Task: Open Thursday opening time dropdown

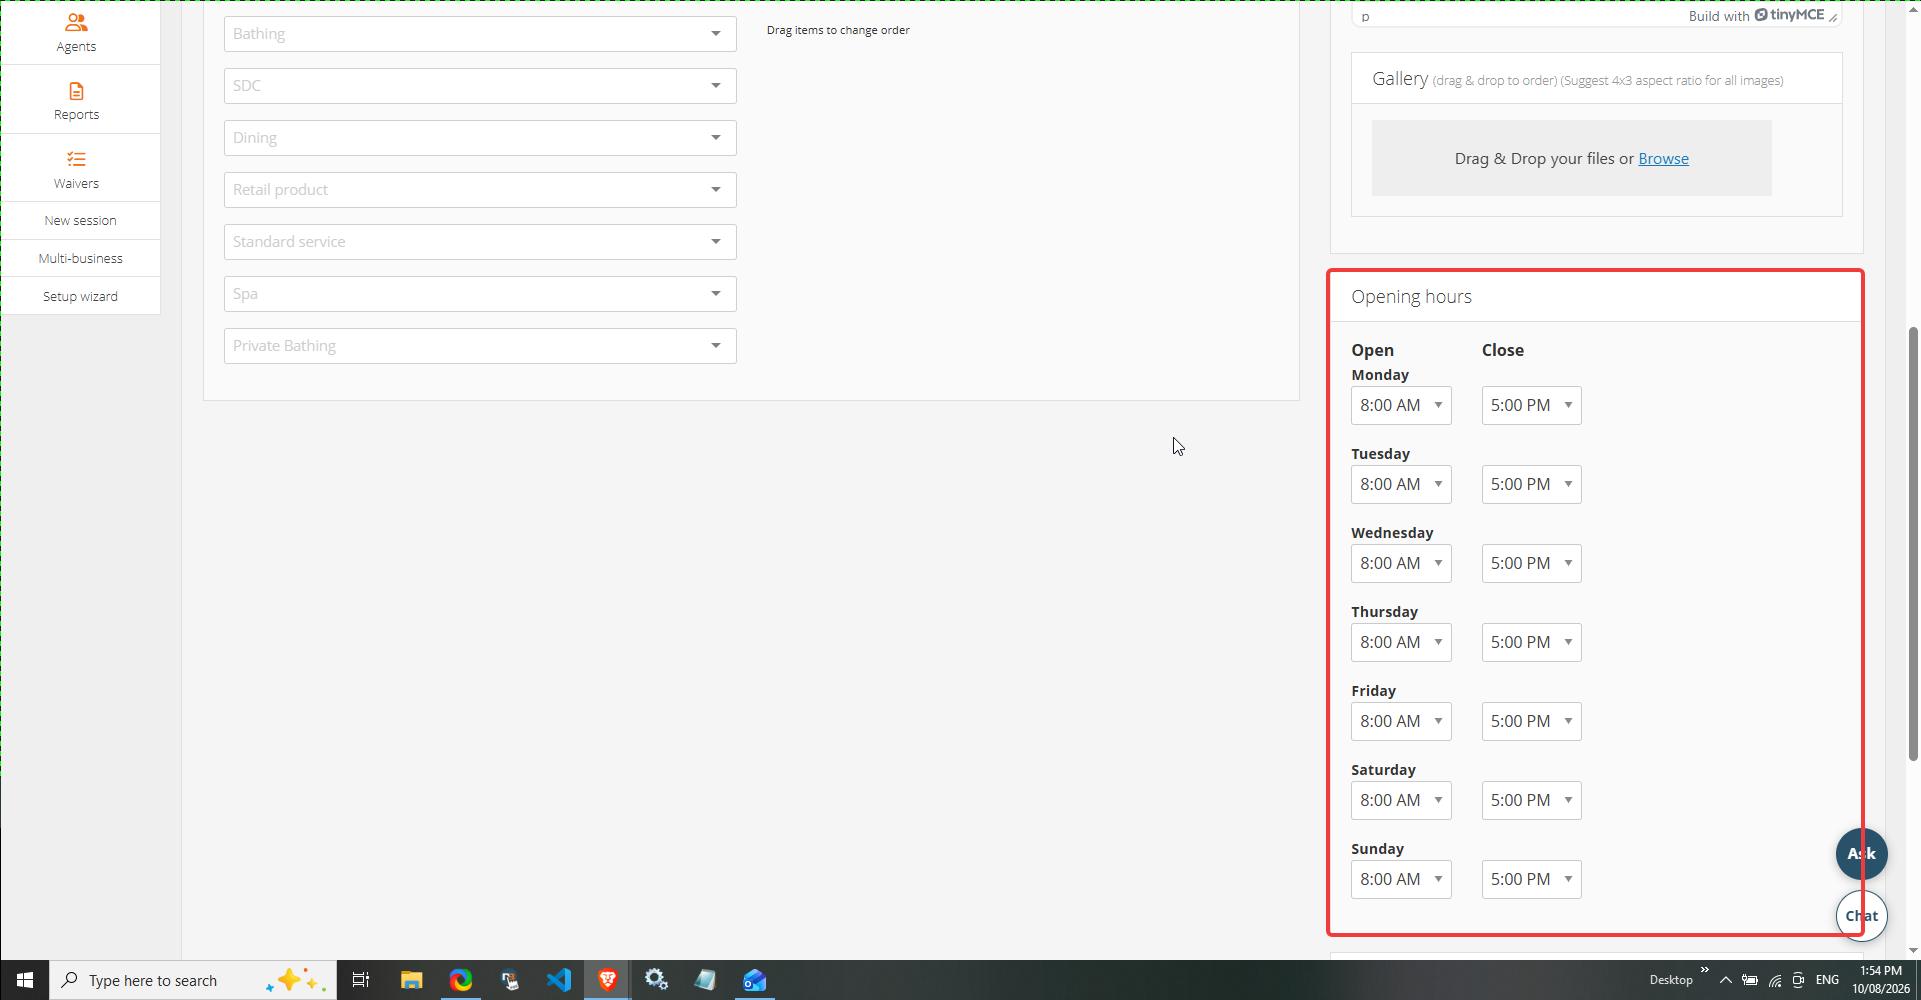Action: pos(1401,642)
